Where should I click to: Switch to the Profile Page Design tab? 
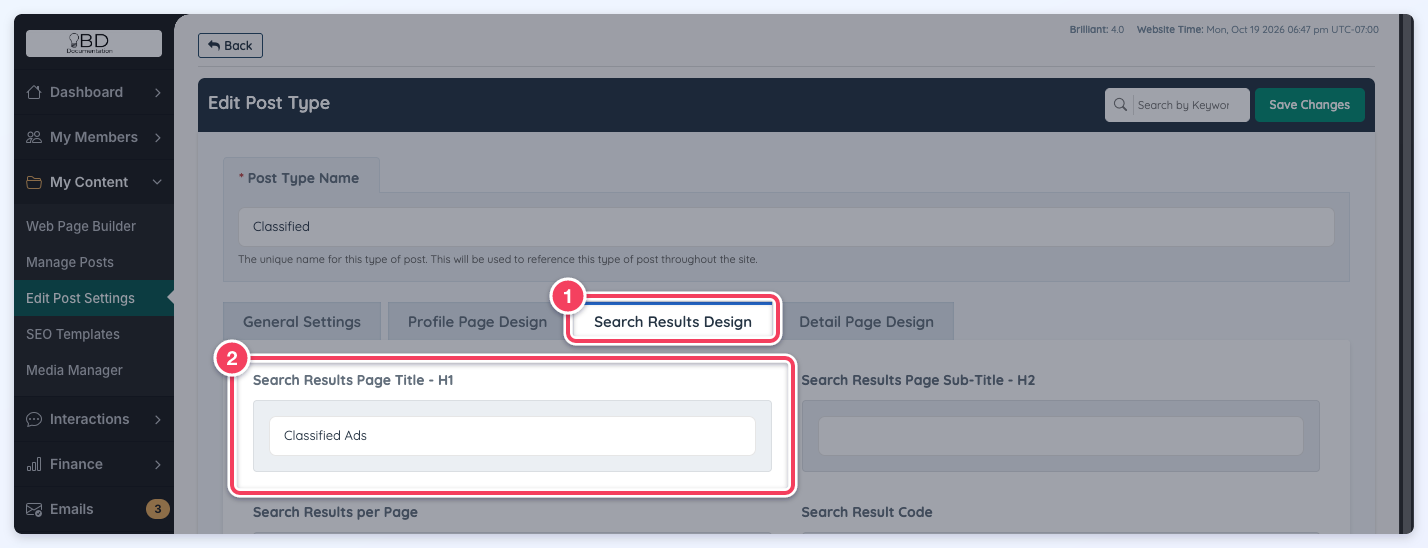(477, 322)
